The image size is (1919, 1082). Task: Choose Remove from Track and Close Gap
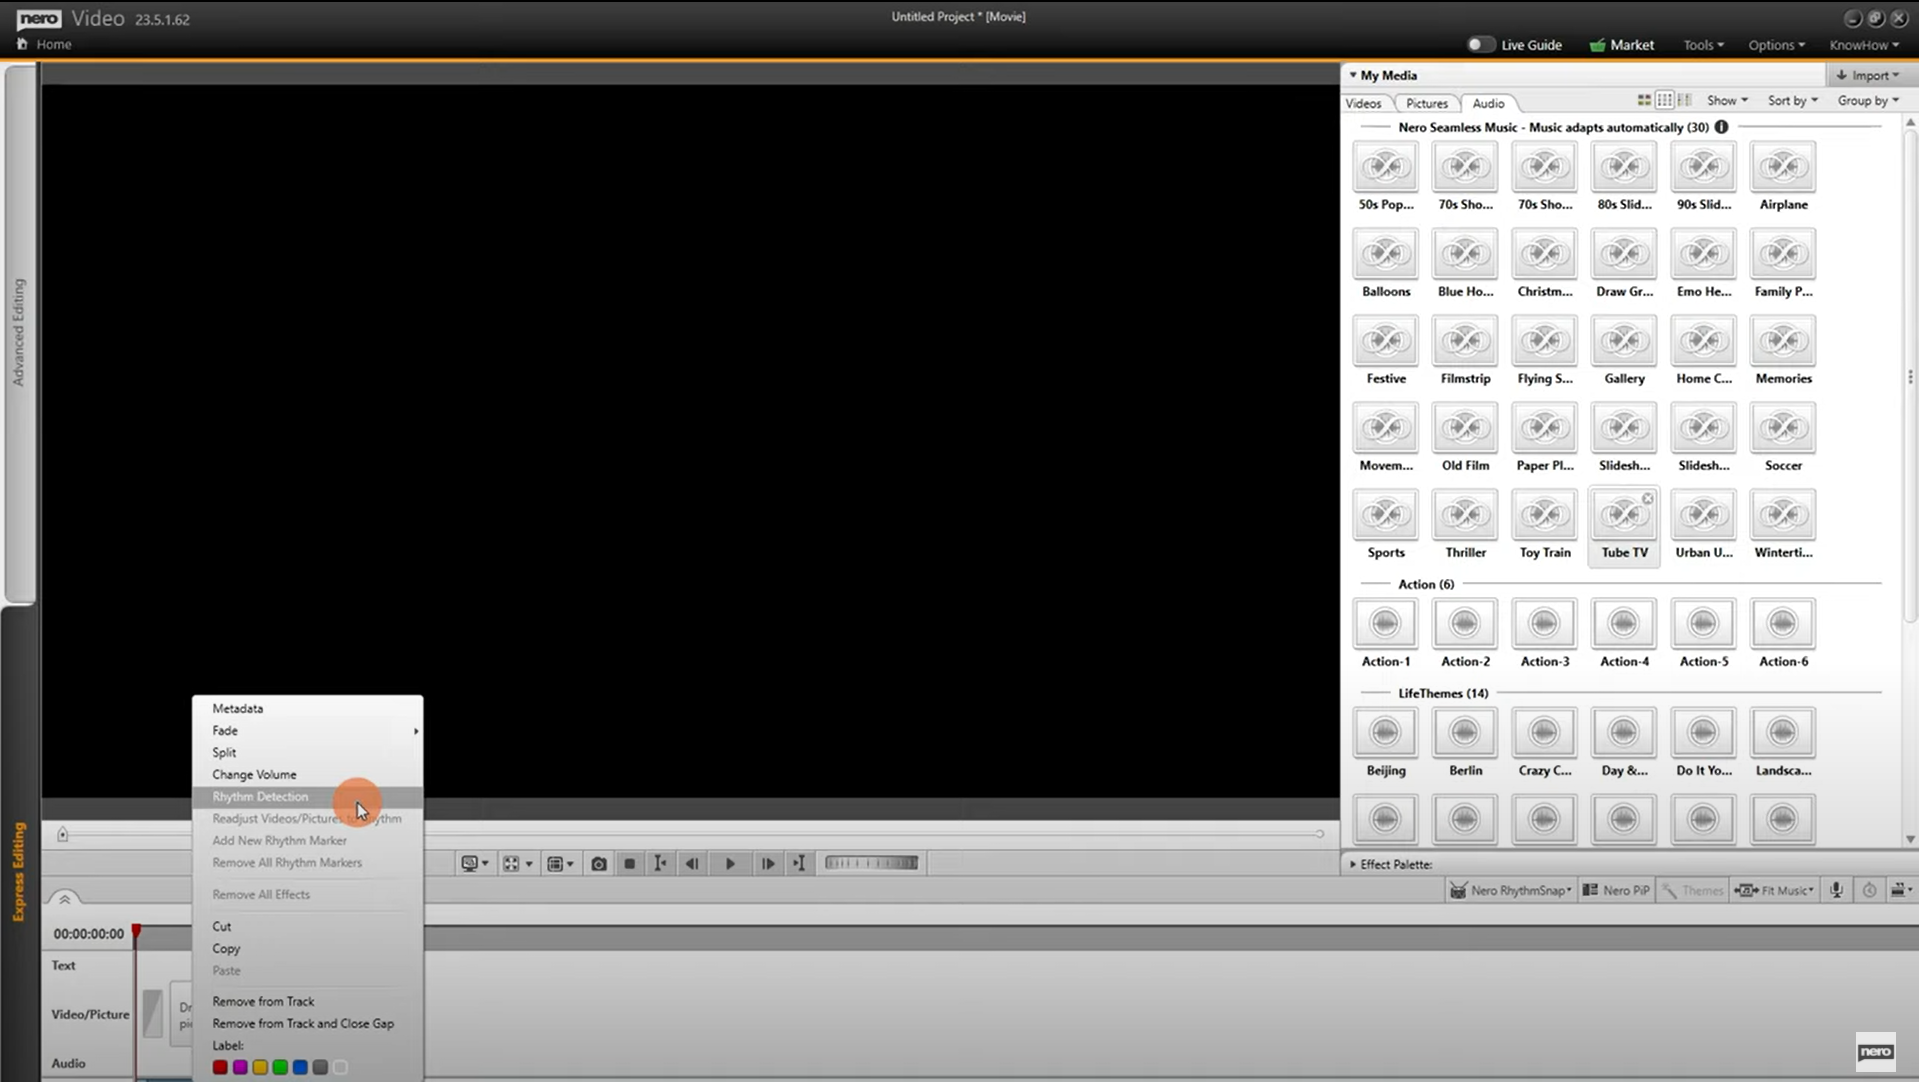point(307,1023)
